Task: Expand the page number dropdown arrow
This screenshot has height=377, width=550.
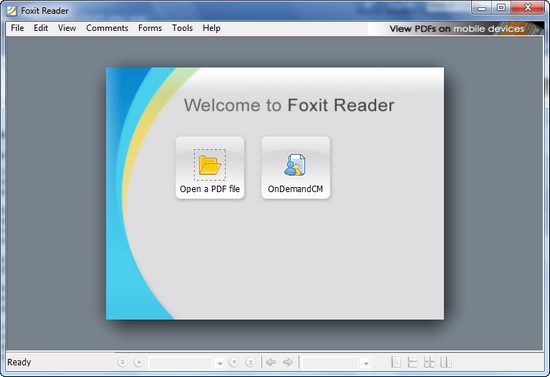Action: [x=220, y=363]
